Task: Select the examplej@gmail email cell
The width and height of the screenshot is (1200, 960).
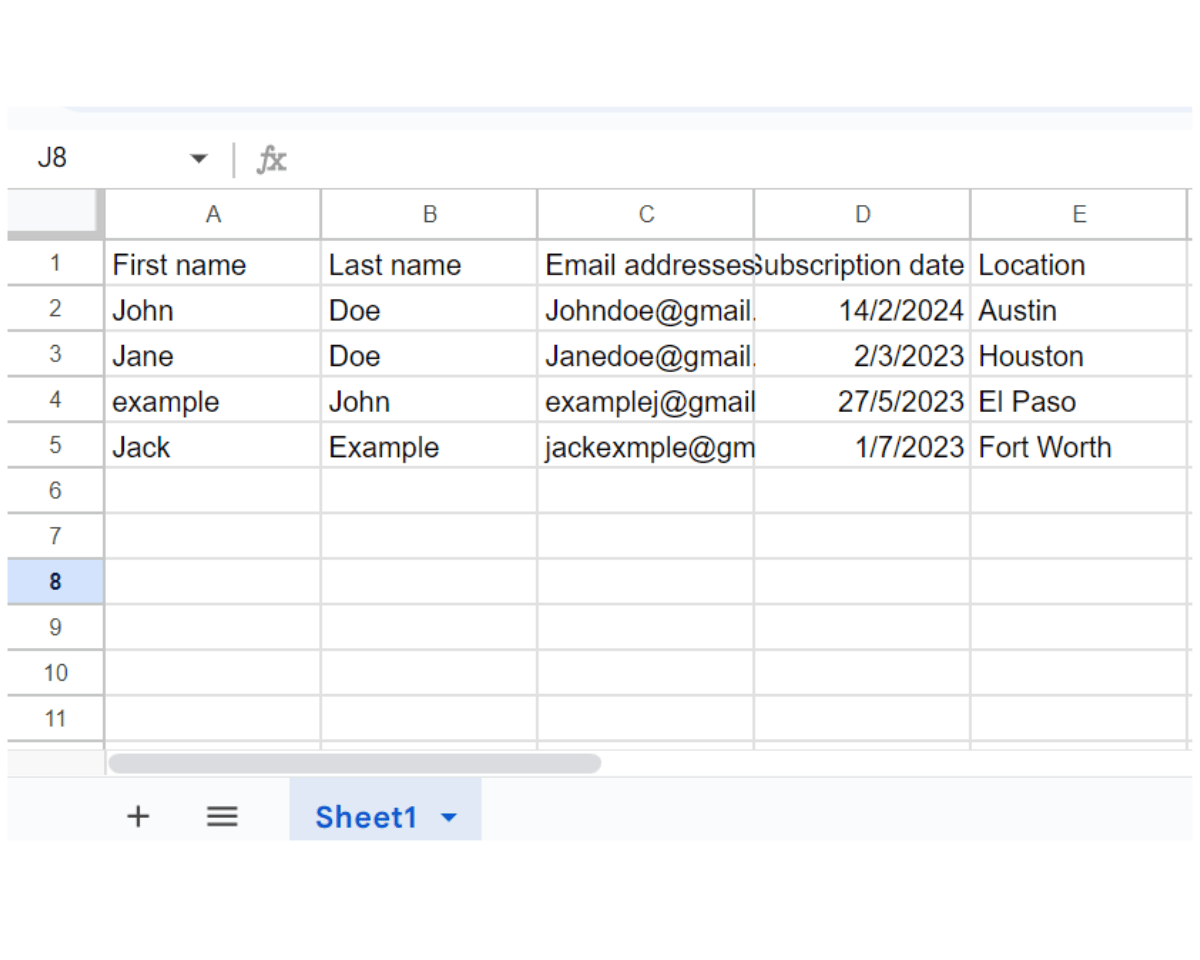Action: (x=646, y=400)
